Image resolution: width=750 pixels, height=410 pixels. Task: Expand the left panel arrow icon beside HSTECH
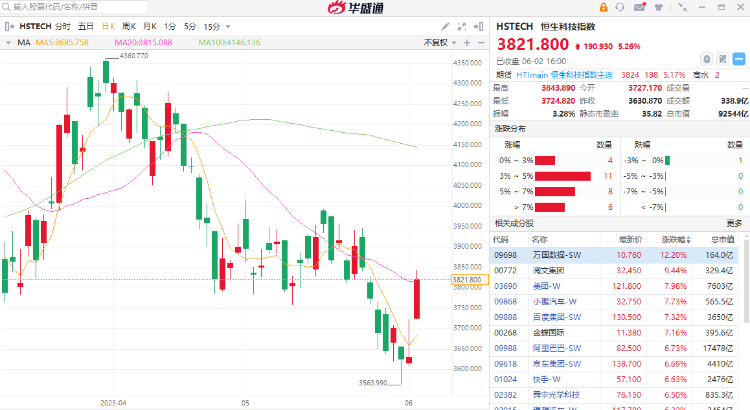(x=10, y=27)
